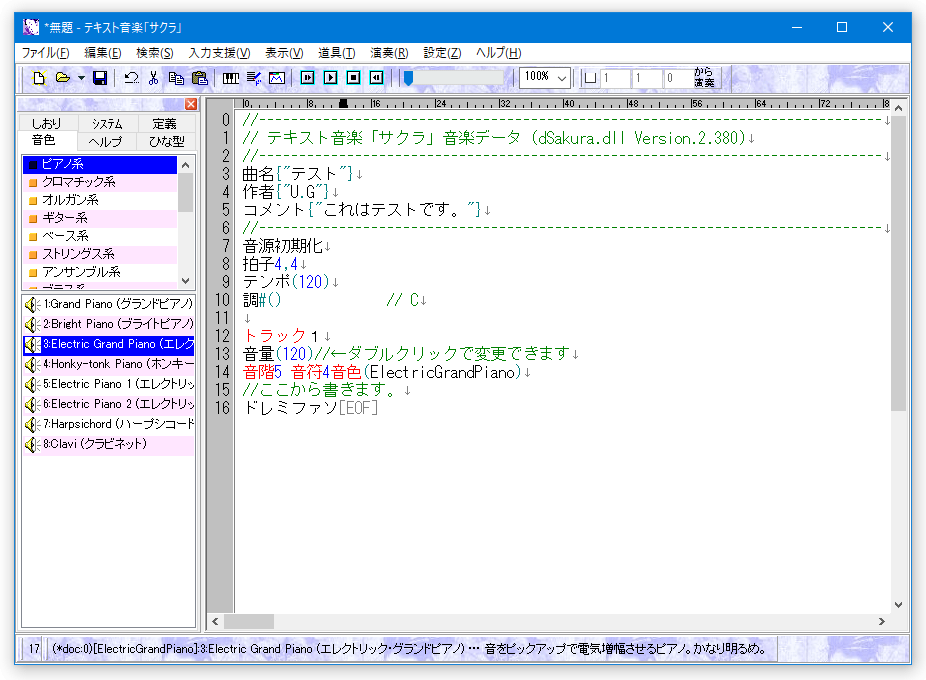Preview sound of 1:Grand Piano speaker icon

coord(32,305)
